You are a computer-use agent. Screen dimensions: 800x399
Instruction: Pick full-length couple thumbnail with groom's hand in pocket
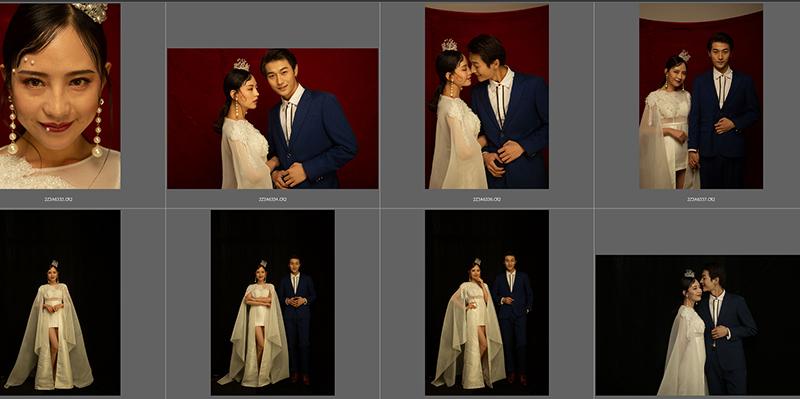487,303
